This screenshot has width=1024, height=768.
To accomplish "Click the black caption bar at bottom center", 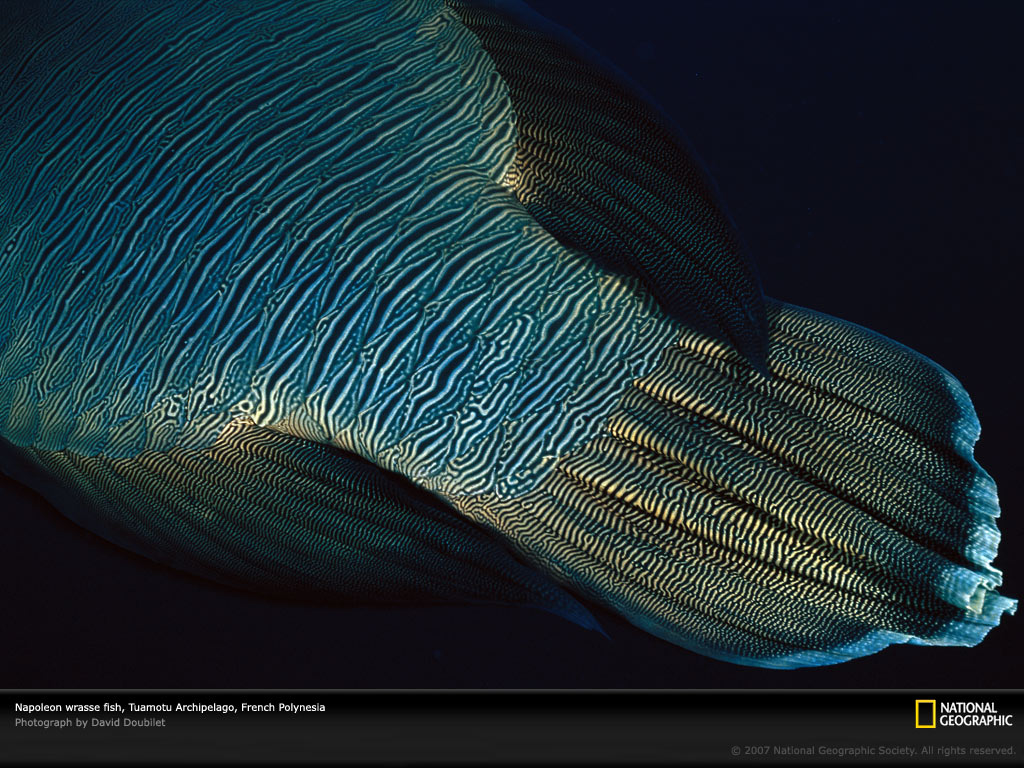I will (x=512, y=728).
